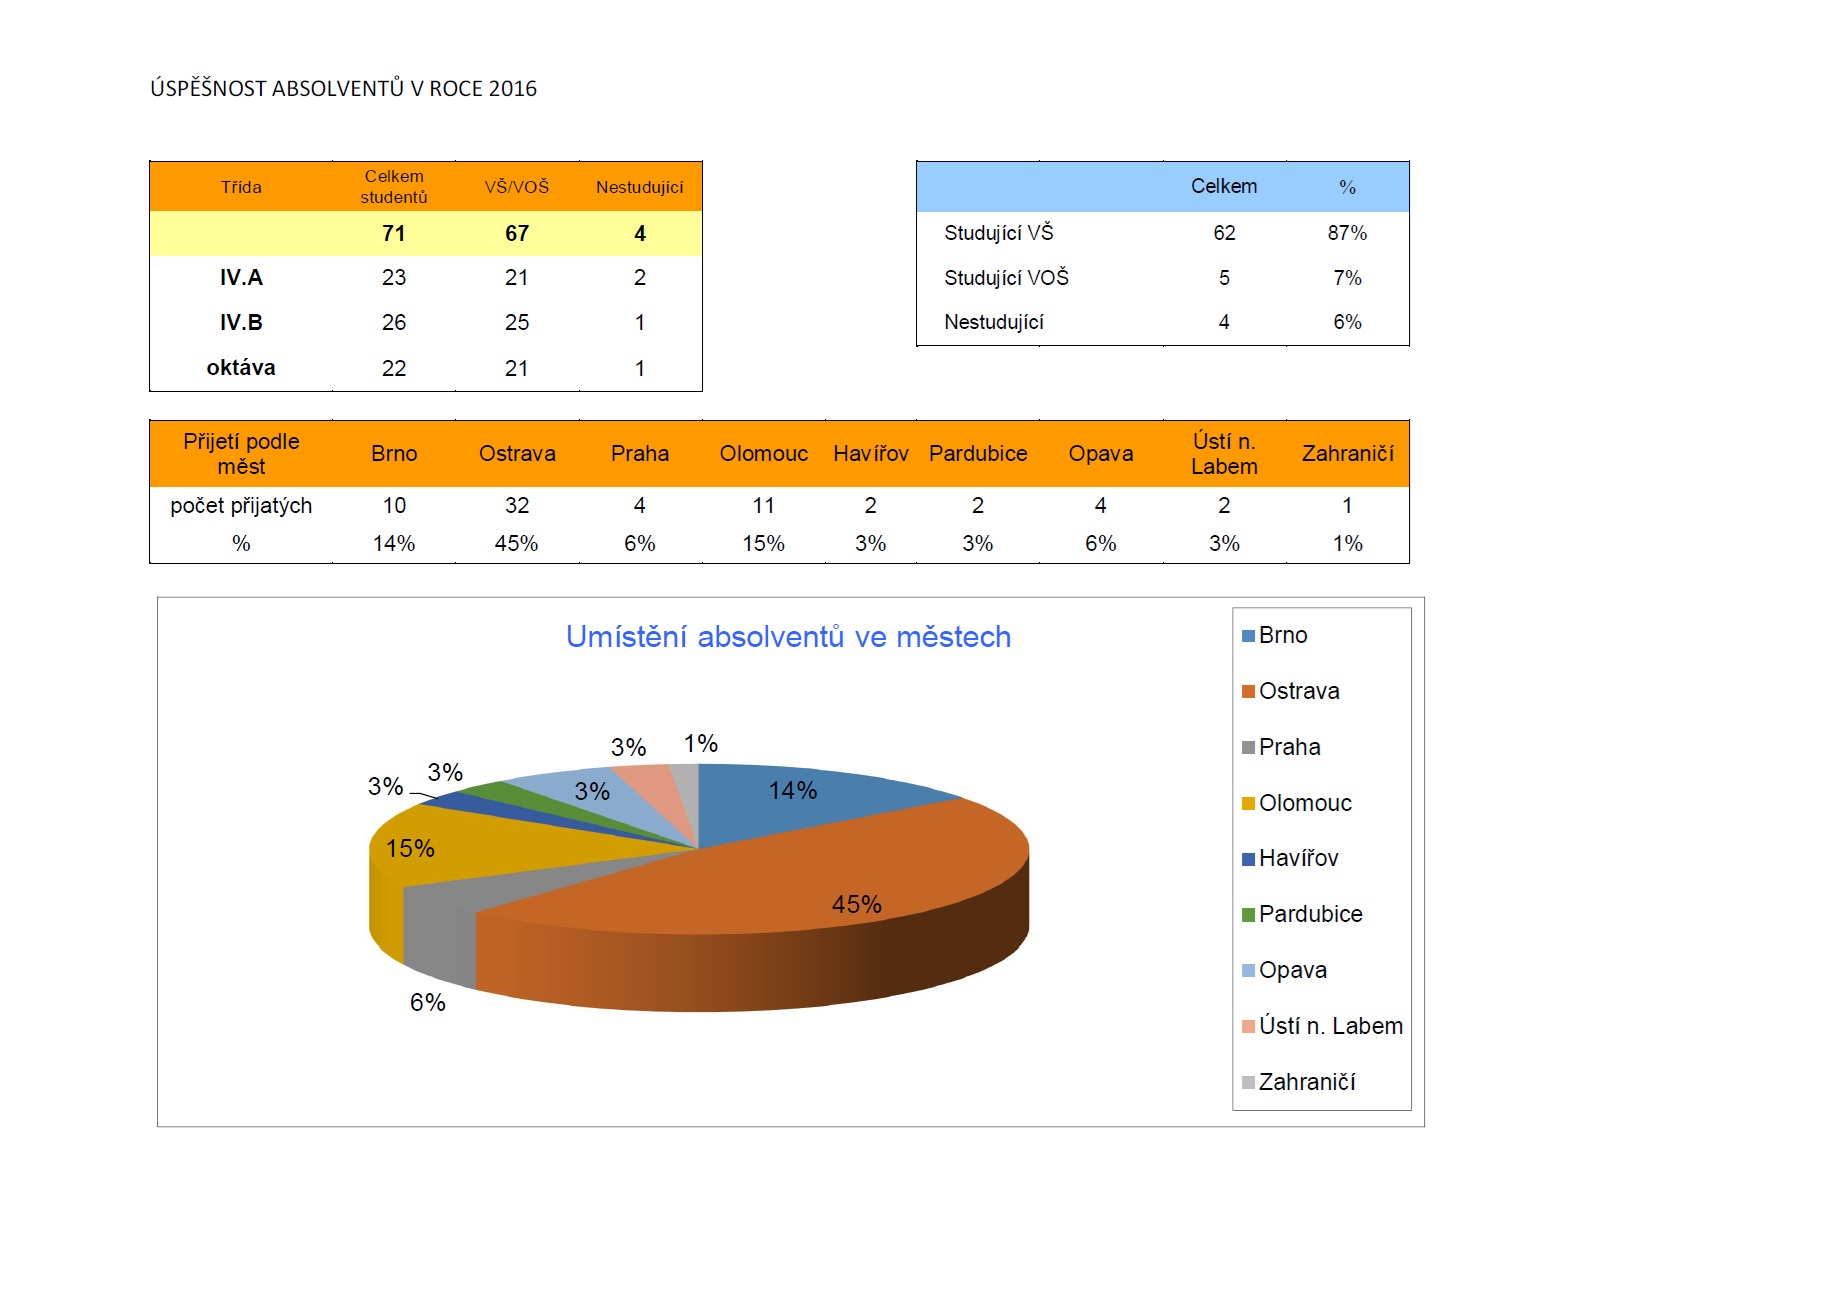Screen dimensions: 1837x1289
Task: Click the Havířov legend color square
Action: click(x=1246, y=858)
